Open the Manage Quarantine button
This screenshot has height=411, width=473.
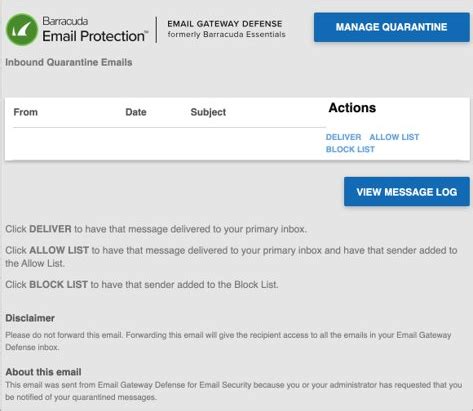click(x=392, y=27)
